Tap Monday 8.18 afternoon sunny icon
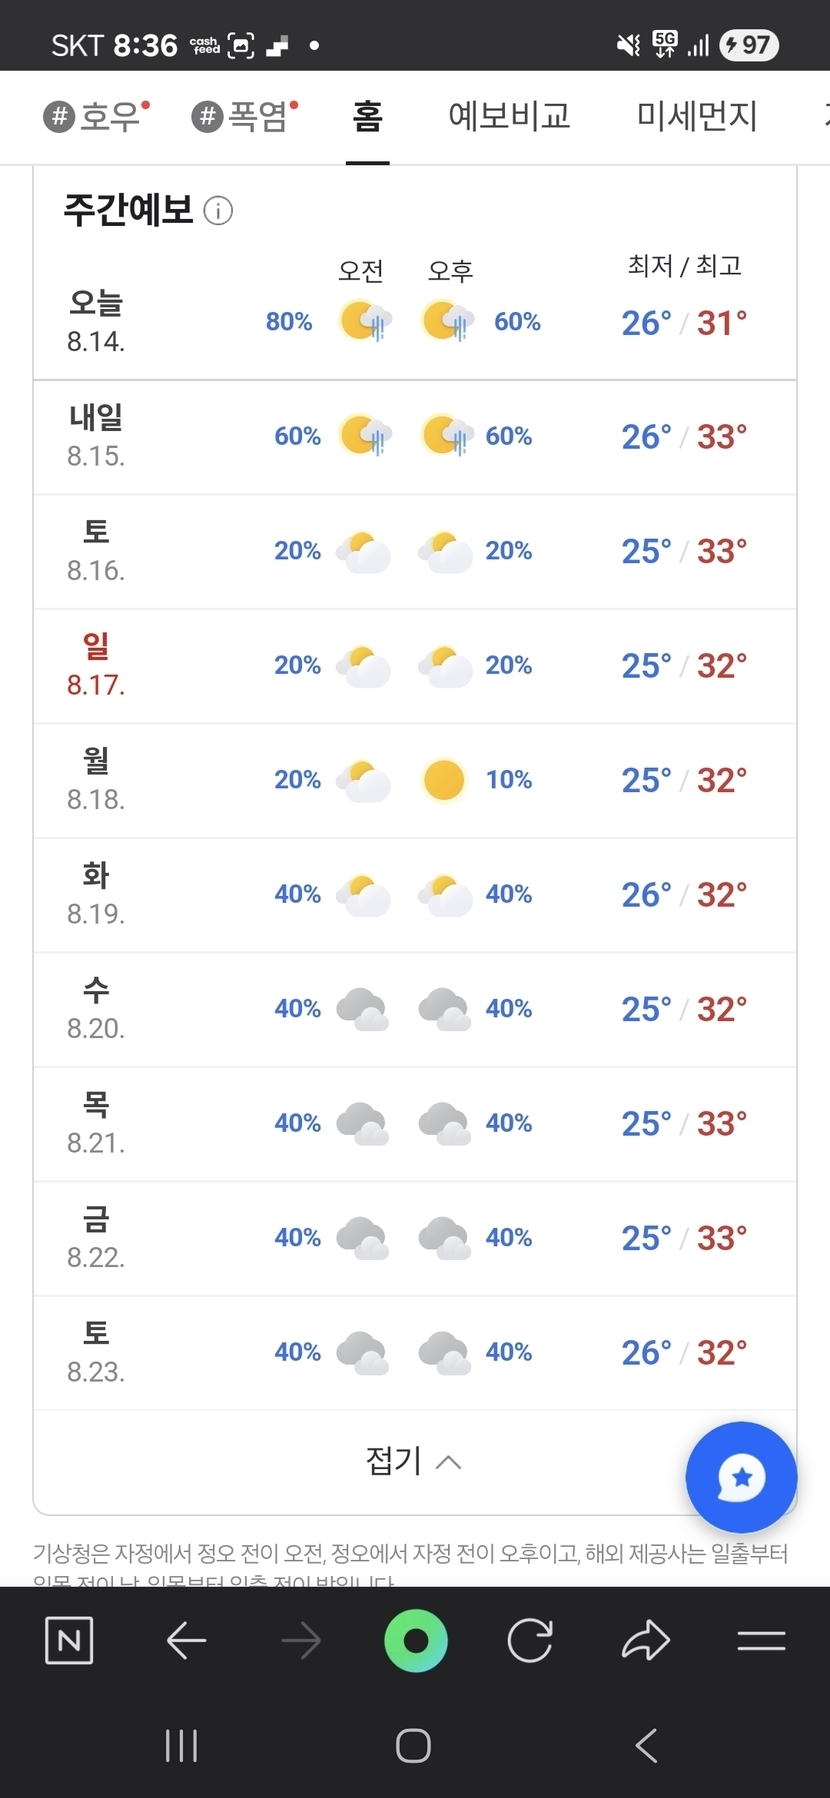Viewport: 830px width, 1798px height. [444, 780]
